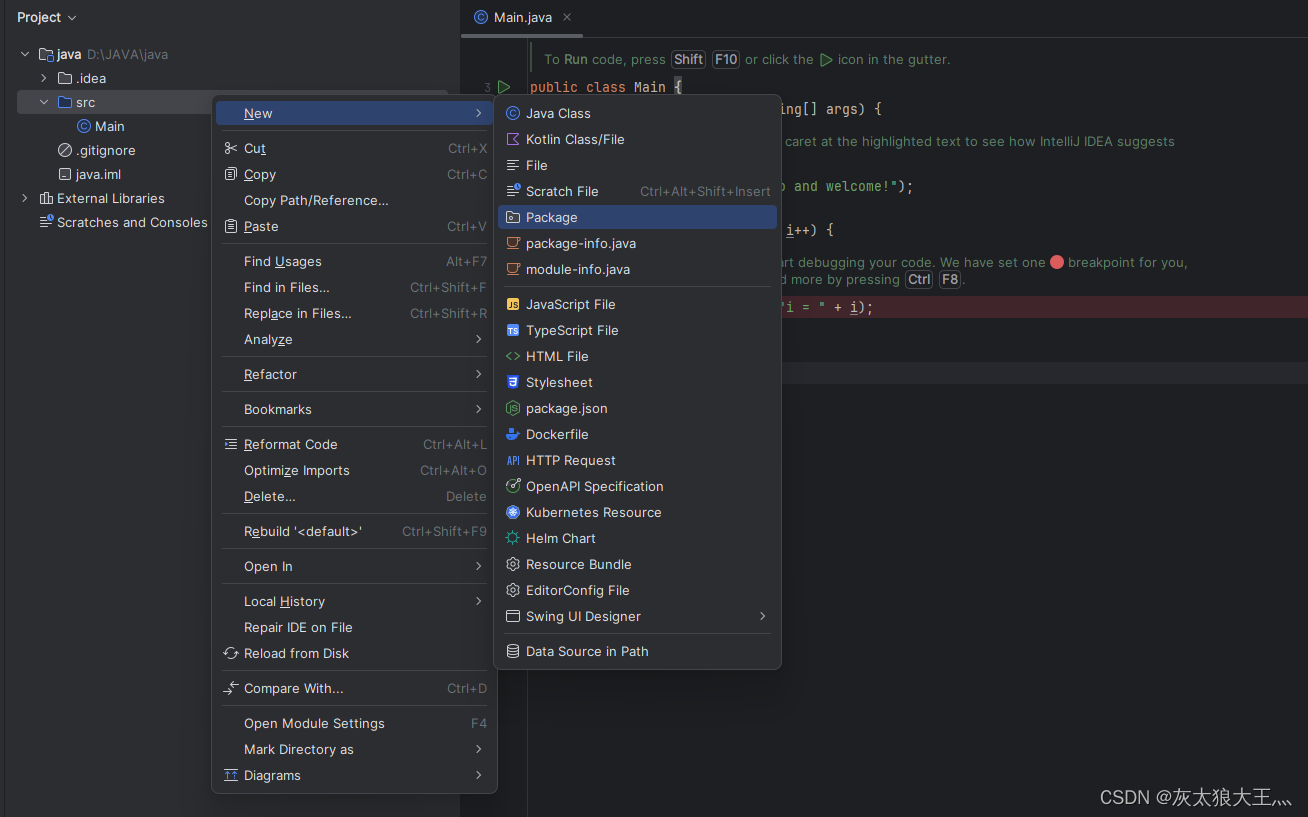This screenshot has width=1308, height=817.
Task: Click the Reformat Code icon
Action: (x=231, y=444)
